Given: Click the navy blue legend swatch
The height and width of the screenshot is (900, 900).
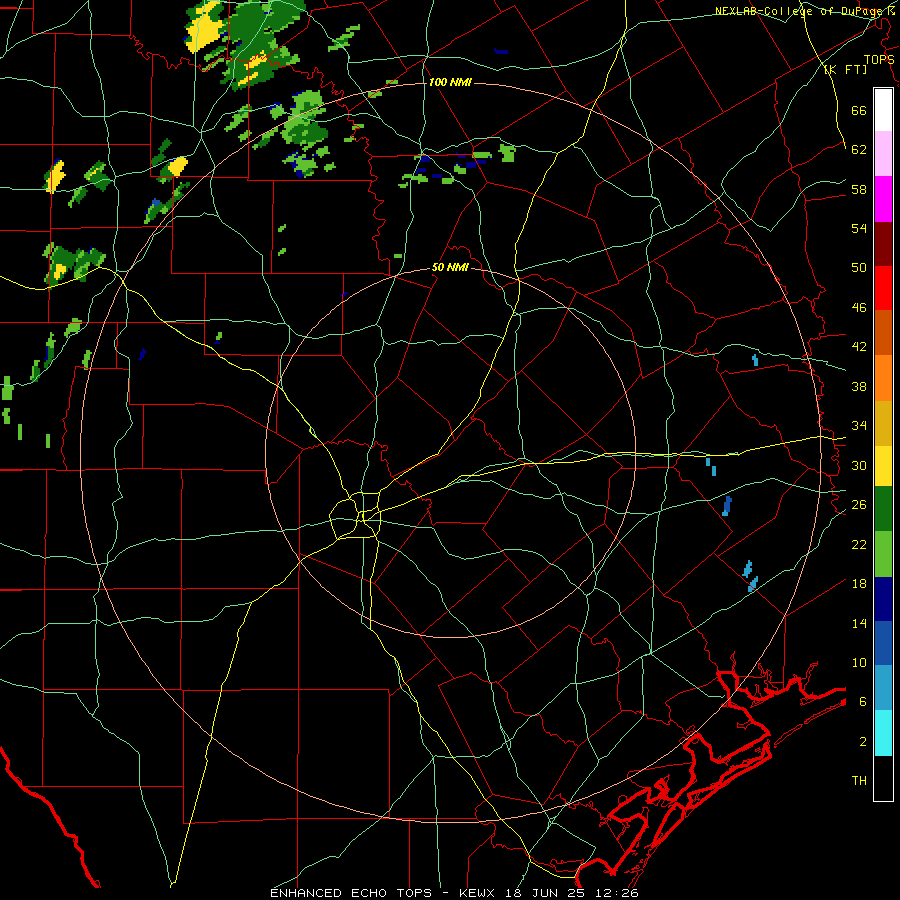Looking at the screenshot, I should 883,599.
